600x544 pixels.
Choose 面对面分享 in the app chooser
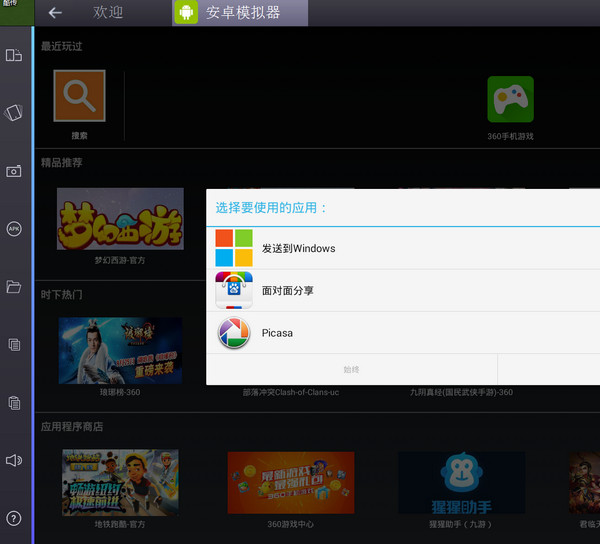pyautogui.click(x=403, y=291)
